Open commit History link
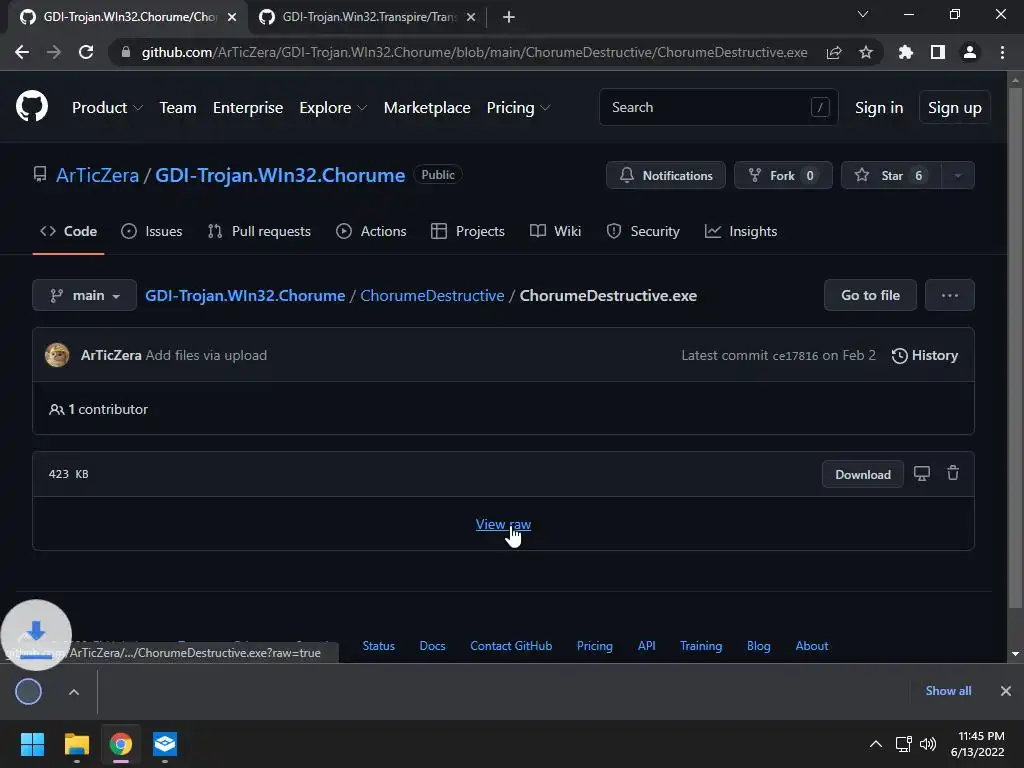This screenshot has height=768, width=1024. 925,355
